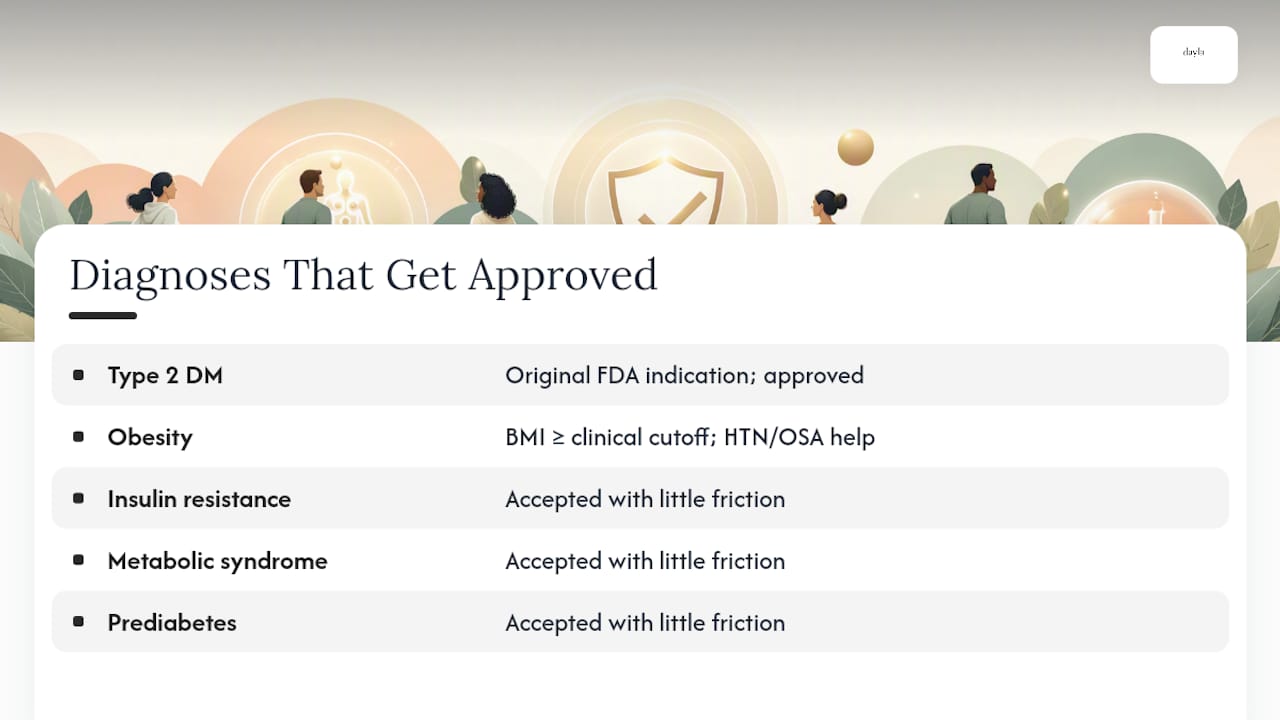This screenshot has height=720, width=1280.
Task: Click the golden sphere in the banner
Action: (855, 147)
